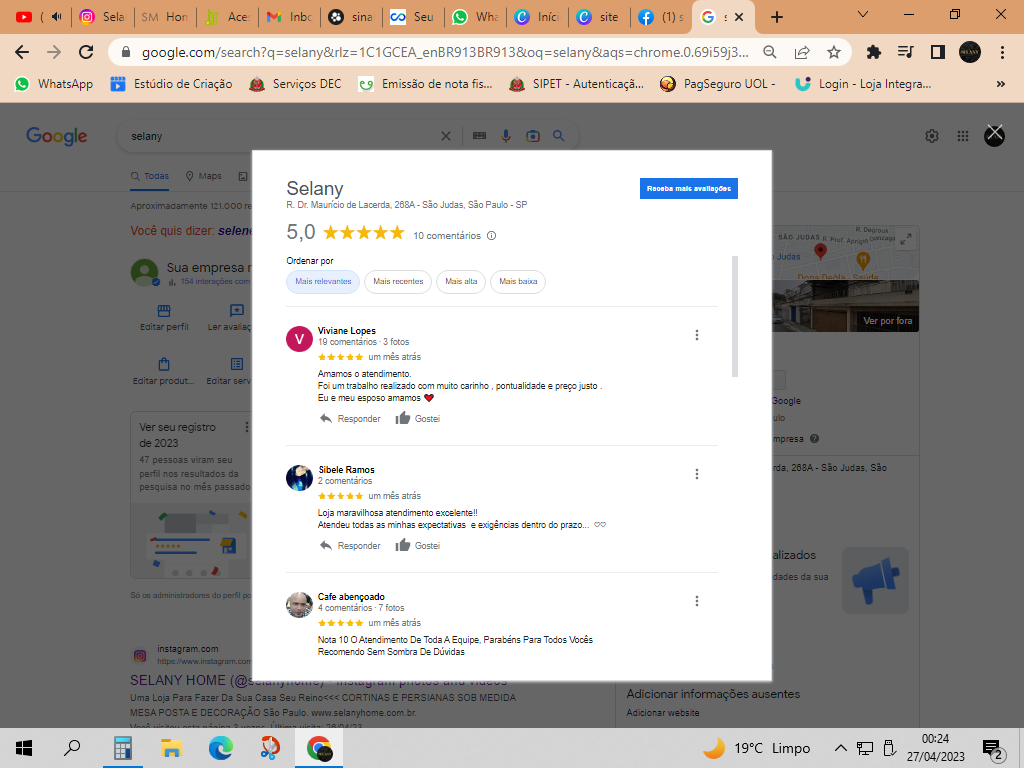Open the Google apps grid
Screen dimensions: 1024x768
963,136
